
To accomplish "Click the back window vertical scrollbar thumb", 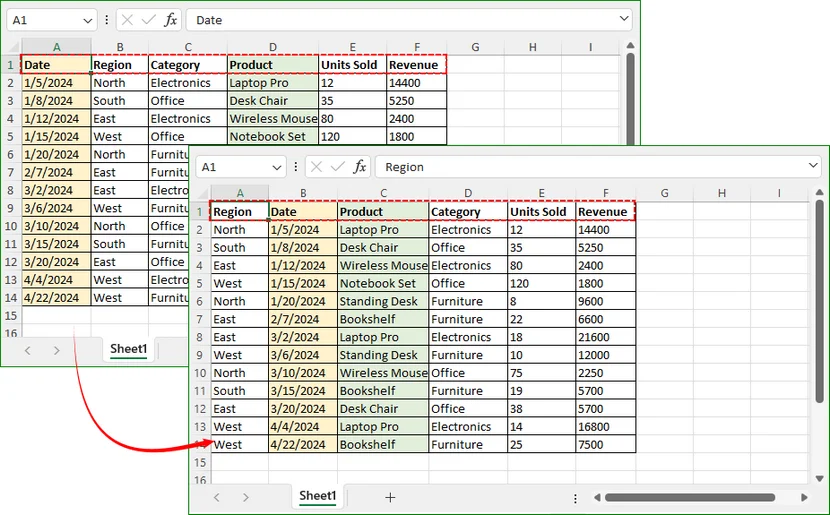I will click(x=630, y=98).
